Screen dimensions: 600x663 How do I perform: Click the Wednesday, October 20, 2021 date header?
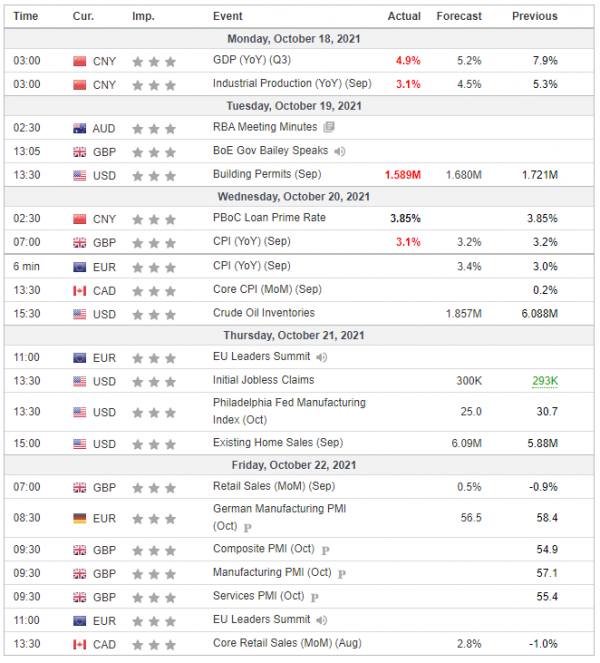point(294,197)
